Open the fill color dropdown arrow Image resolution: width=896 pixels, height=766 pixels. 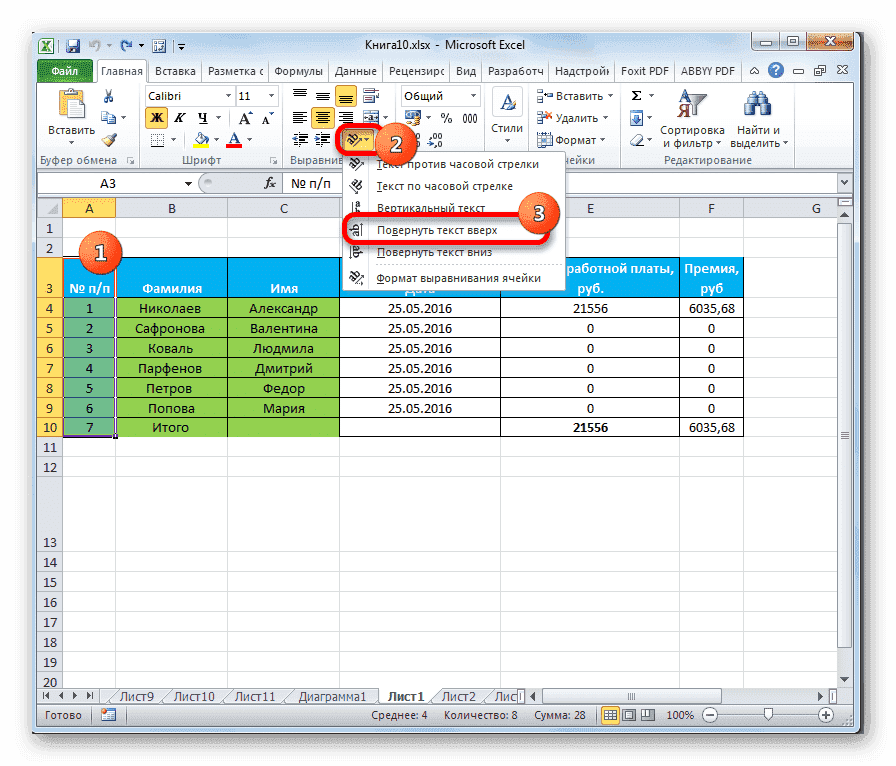coord(217,140)
